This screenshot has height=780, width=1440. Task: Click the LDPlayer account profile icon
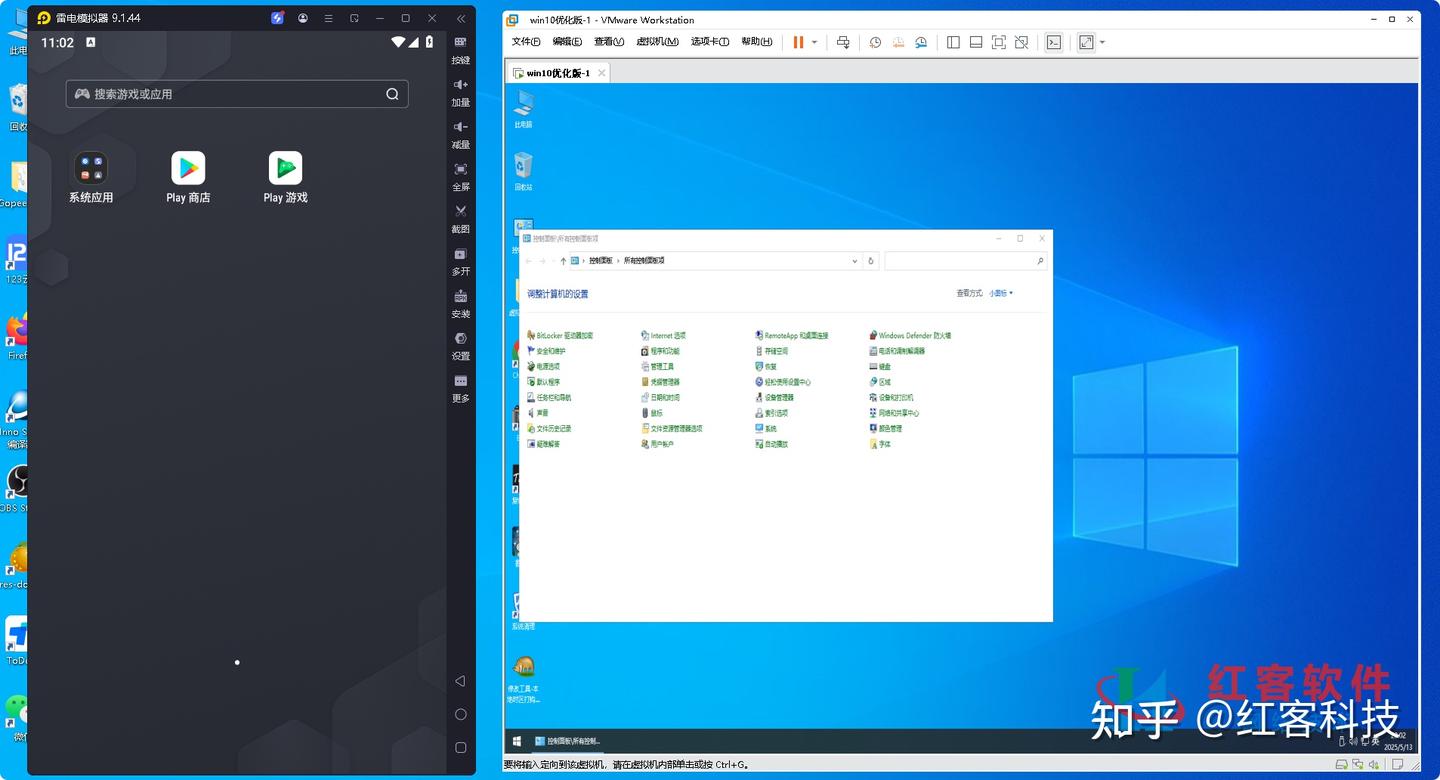[303, 18]
